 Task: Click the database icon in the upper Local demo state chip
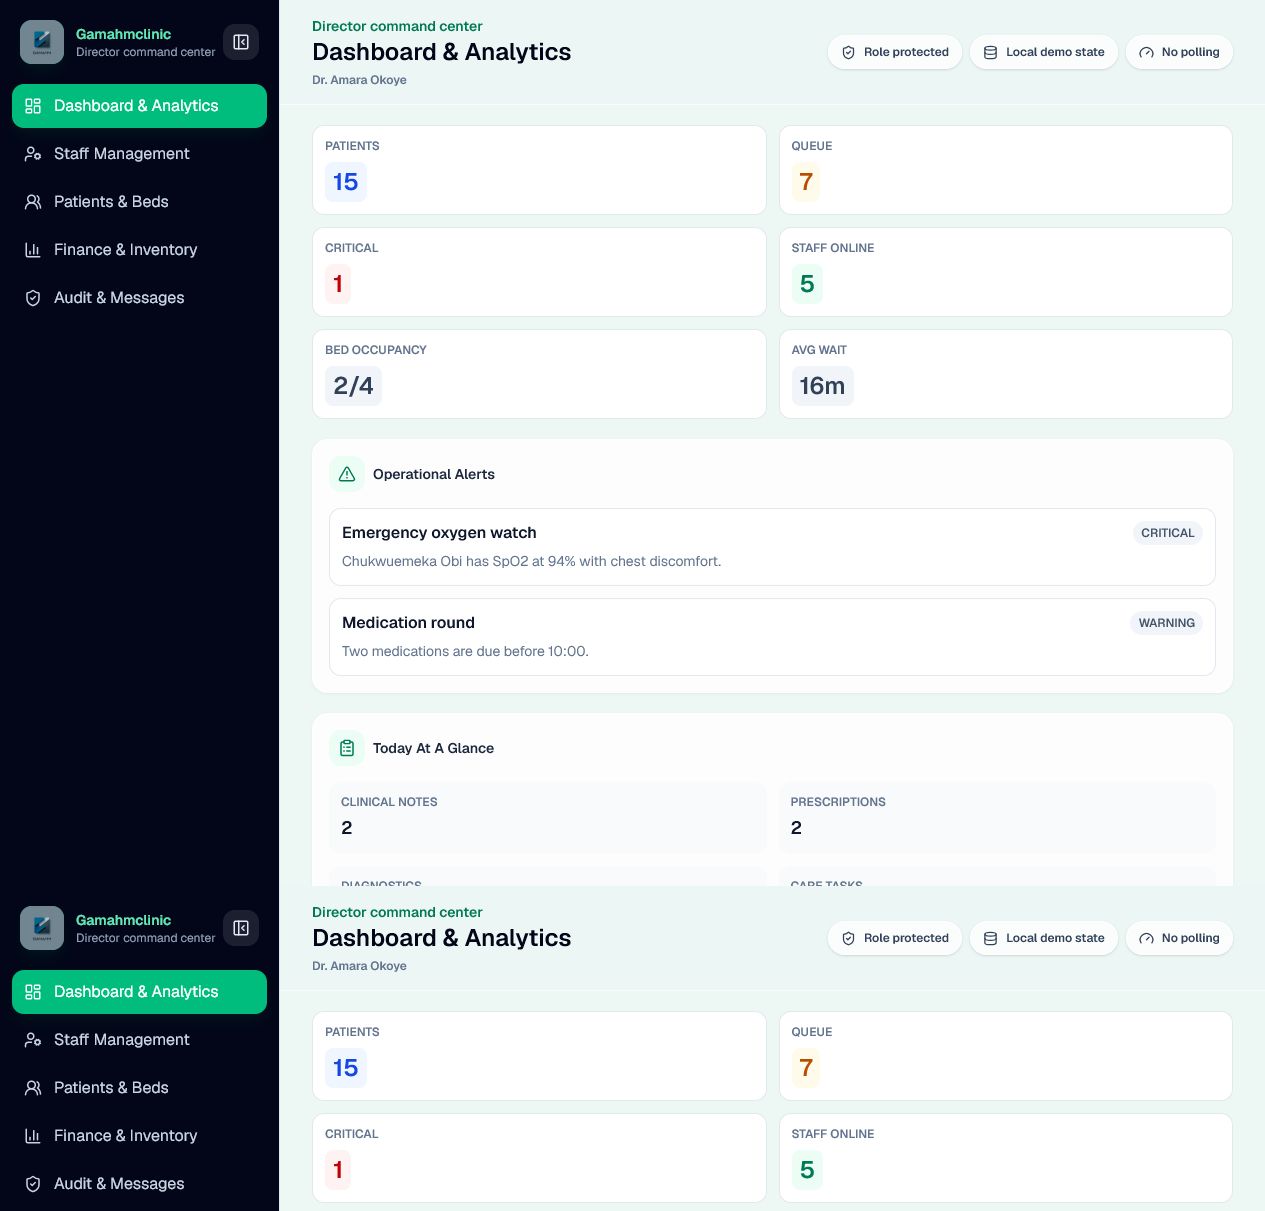click(x=990, y=52)
